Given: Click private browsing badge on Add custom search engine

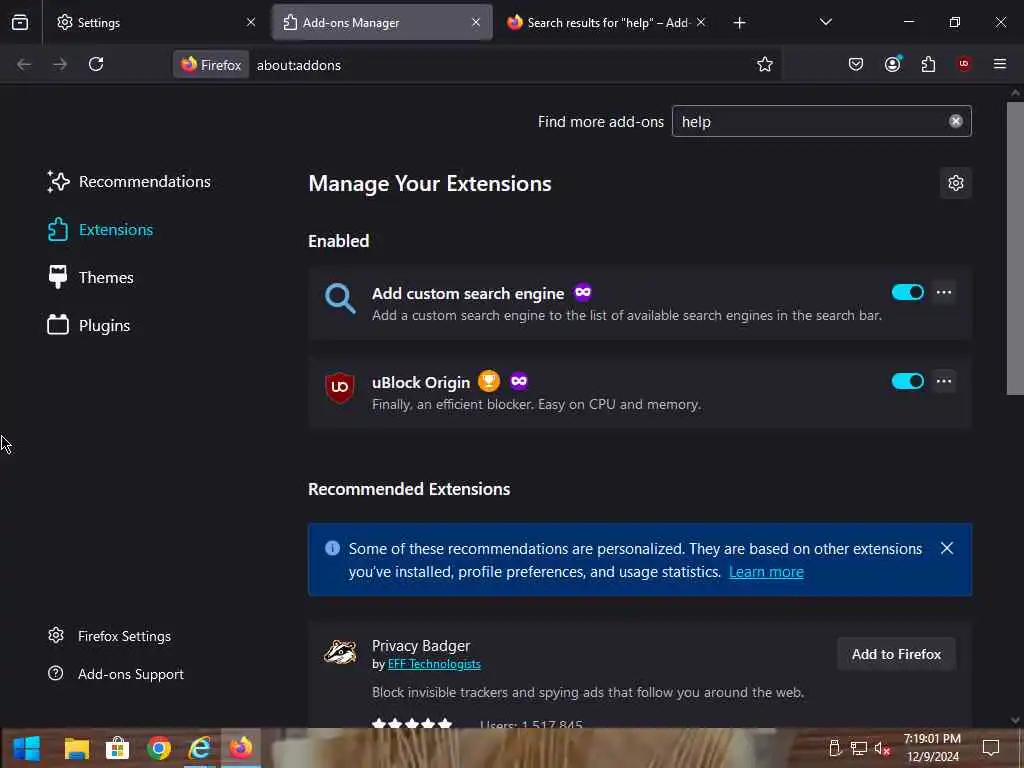Looking at the screenshot, I should [x=583, y=293].
